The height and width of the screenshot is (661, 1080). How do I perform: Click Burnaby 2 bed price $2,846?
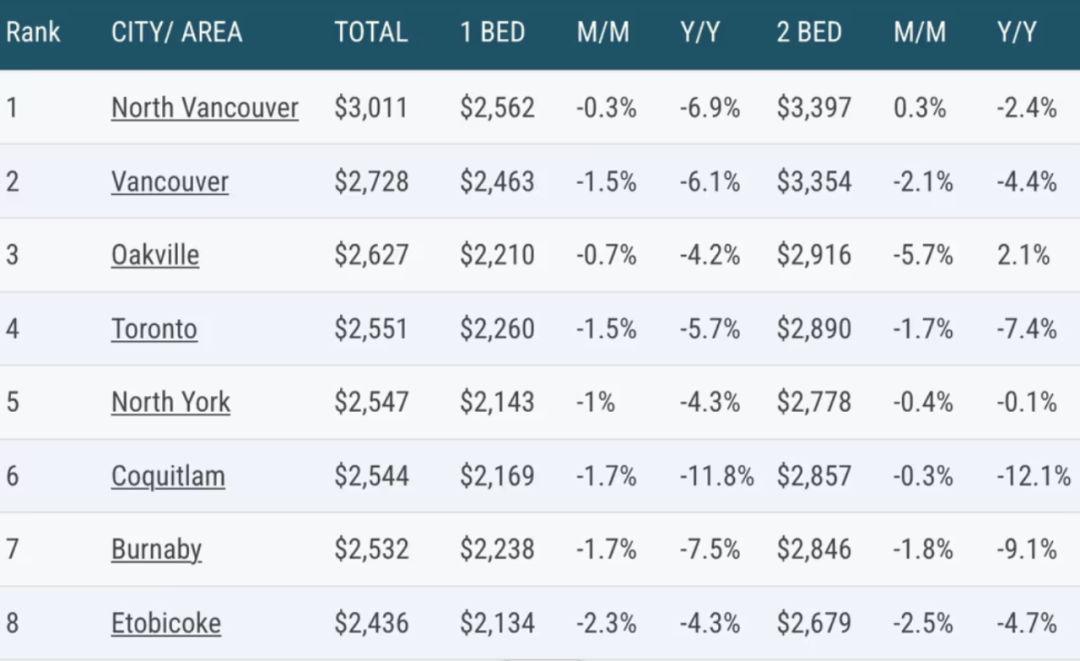click(x=814, y=549)
